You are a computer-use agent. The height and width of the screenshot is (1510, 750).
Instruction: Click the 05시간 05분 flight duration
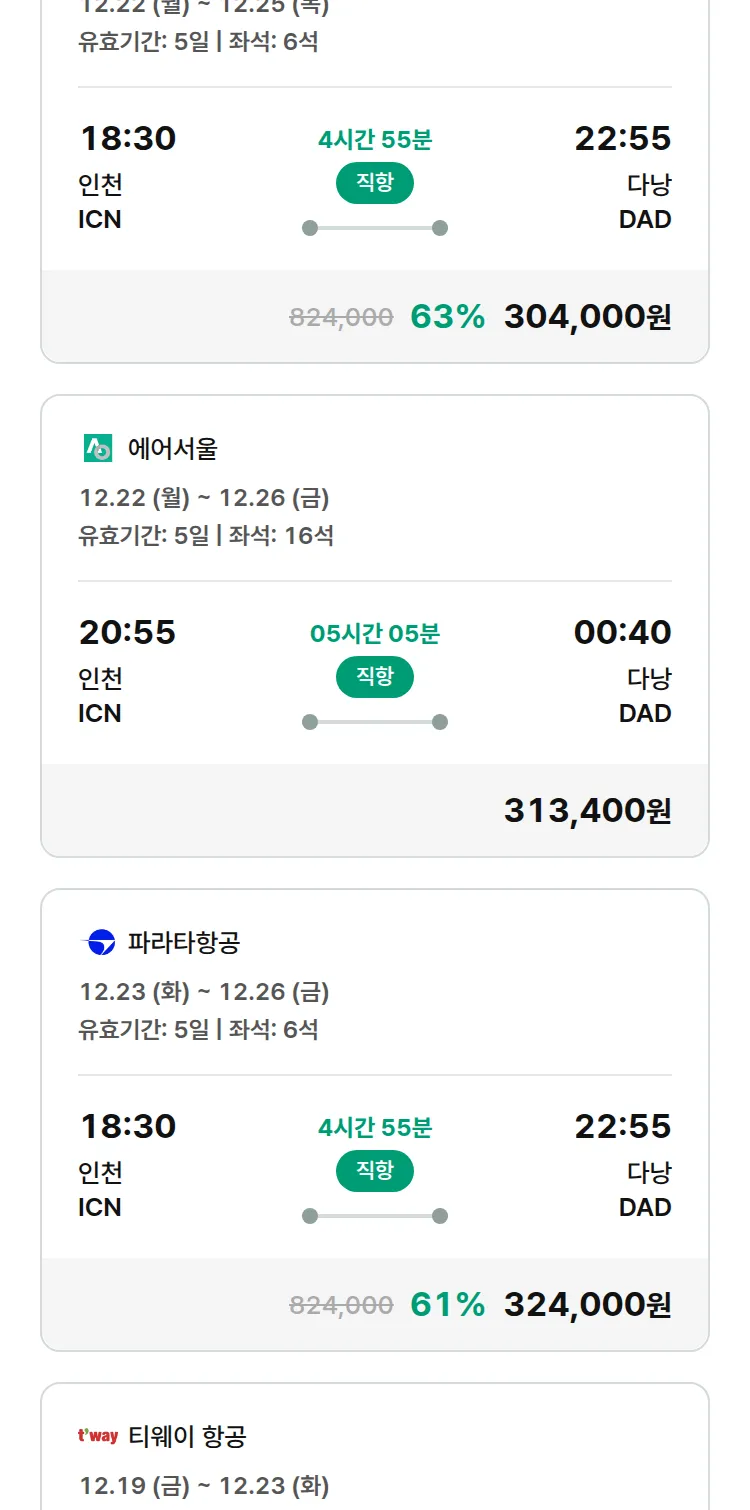pyautogui.click(x=375, y=634)
